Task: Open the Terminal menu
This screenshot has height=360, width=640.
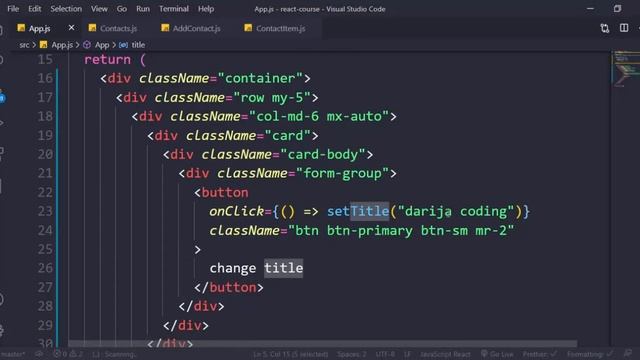Action: tap(174, 9)
